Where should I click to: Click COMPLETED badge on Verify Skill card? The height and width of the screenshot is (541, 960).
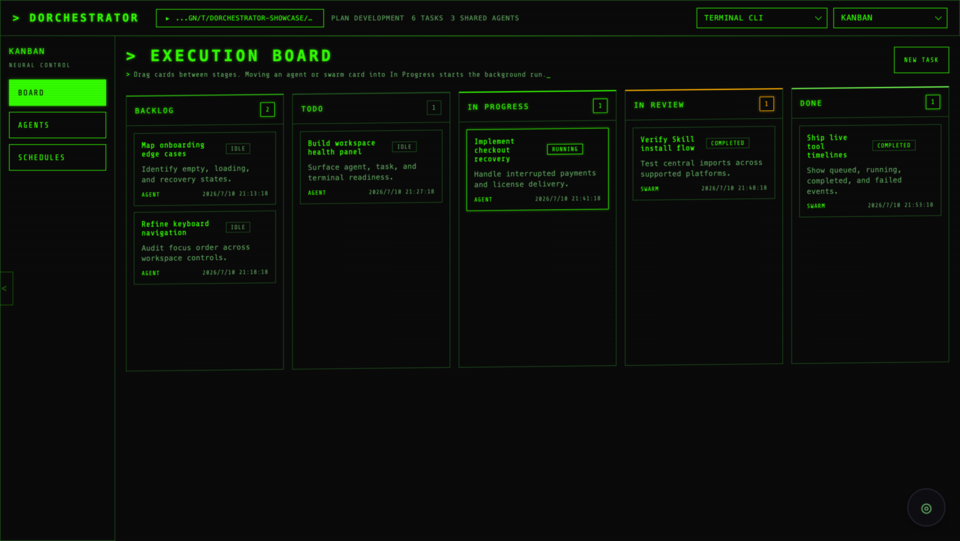click(x=727, y=143)
